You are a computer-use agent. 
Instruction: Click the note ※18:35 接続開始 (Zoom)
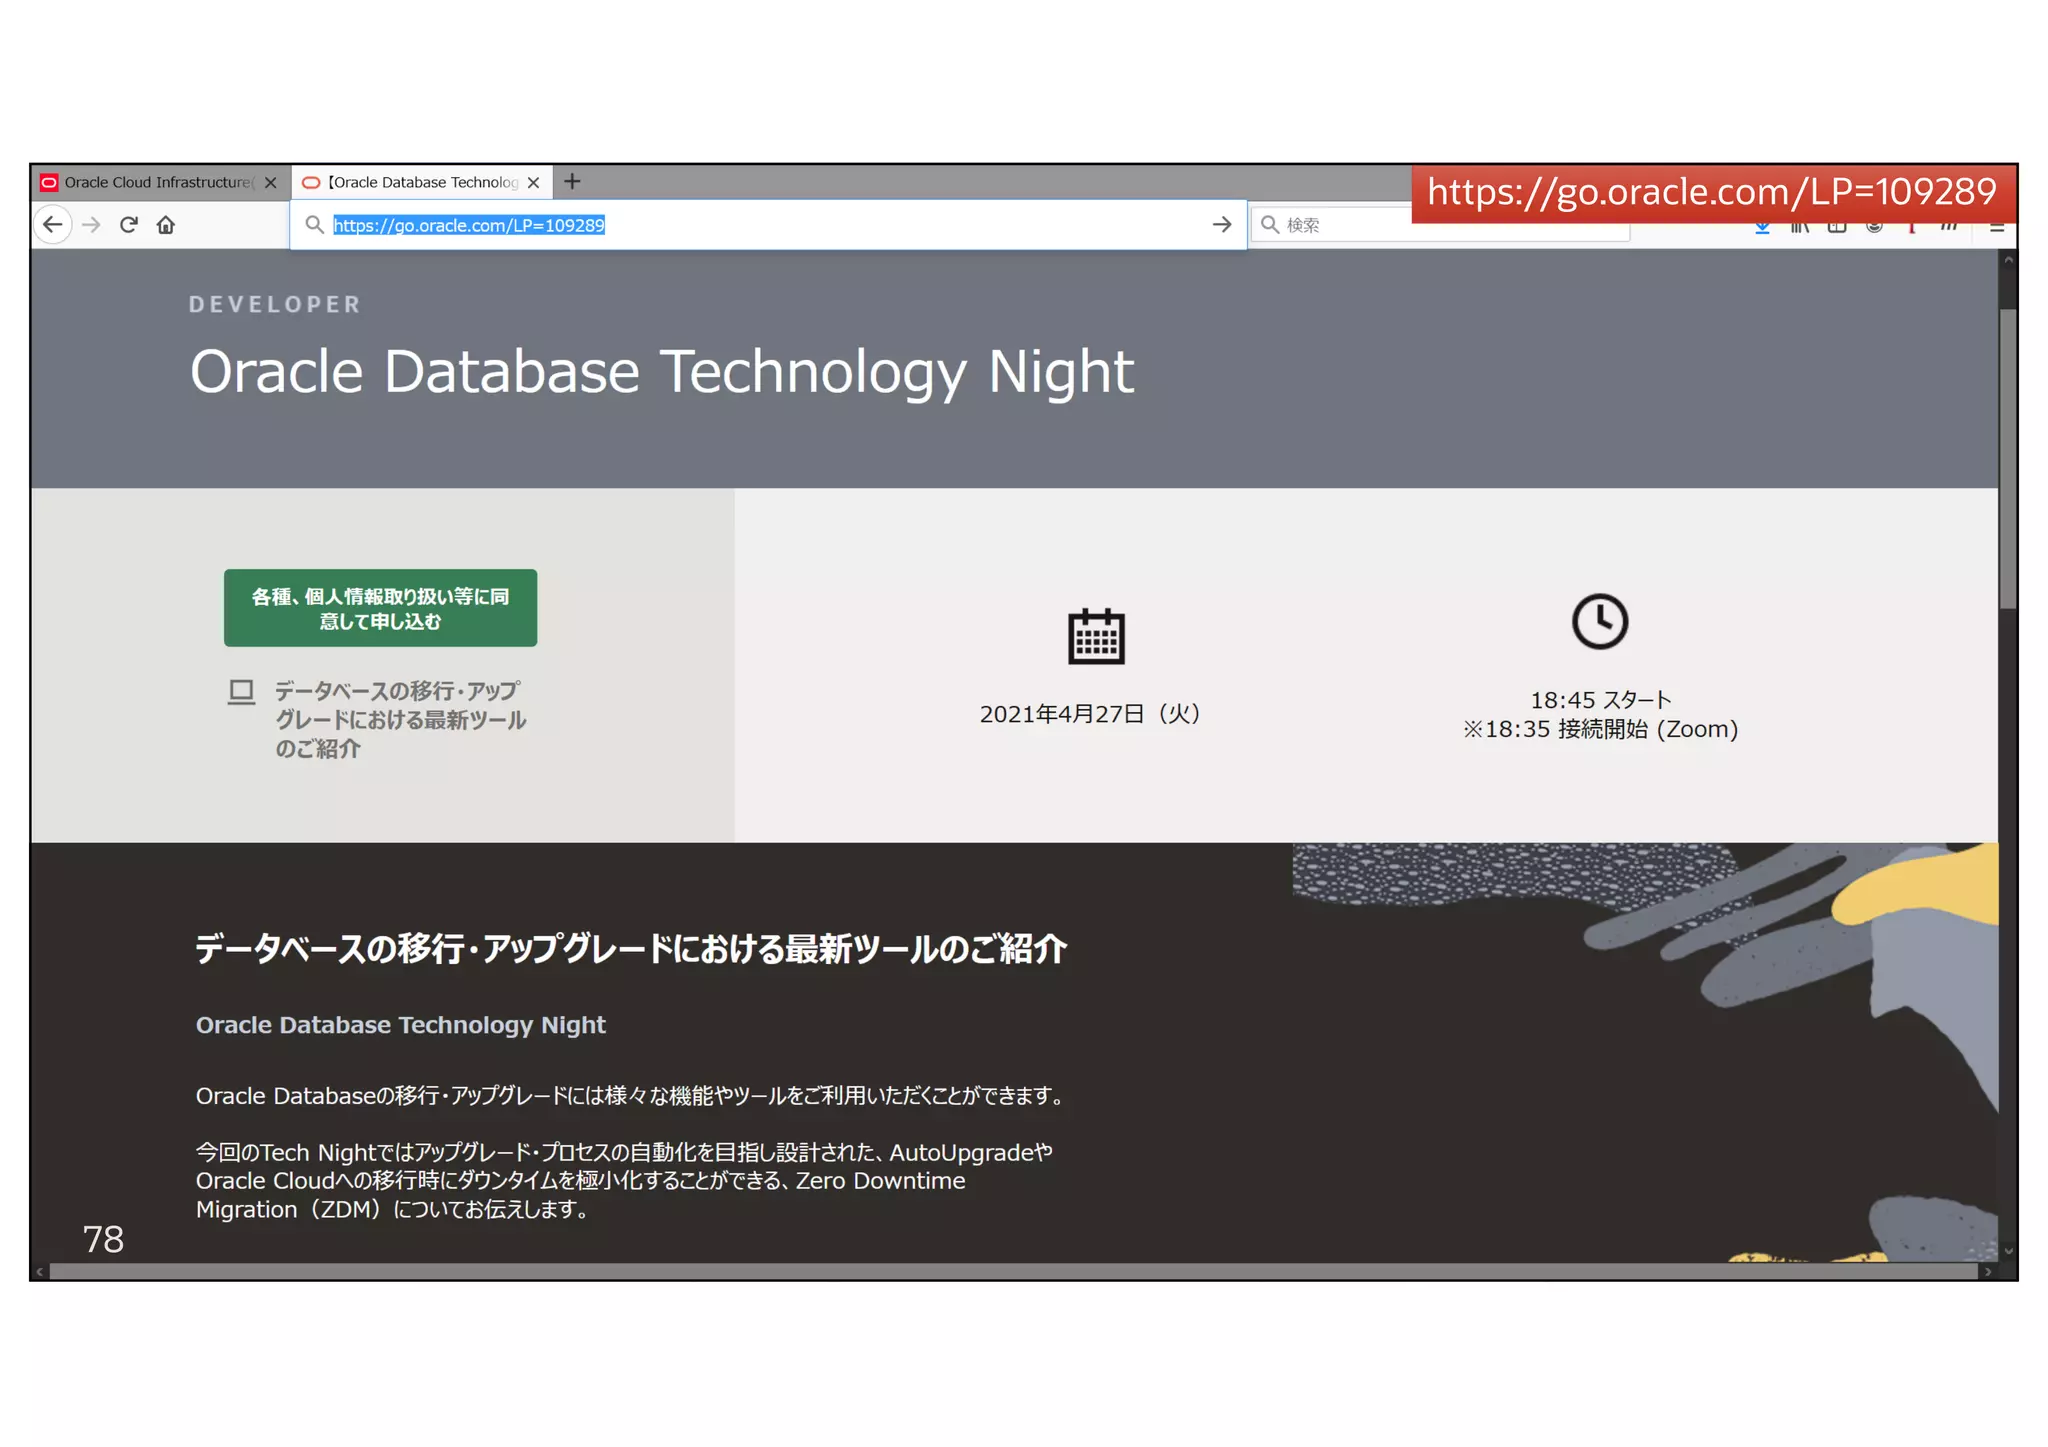(1600, 729)
